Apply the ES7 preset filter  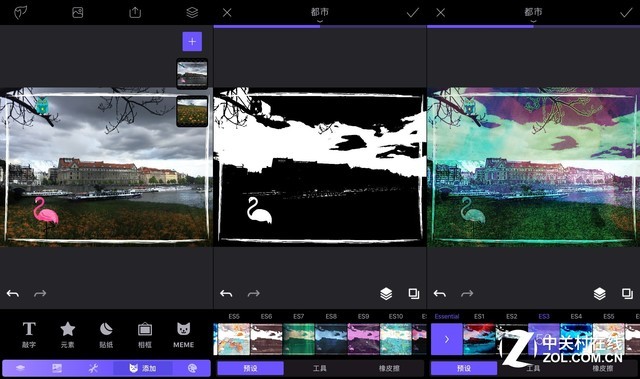pyautogui.click(x=299, y=339)
